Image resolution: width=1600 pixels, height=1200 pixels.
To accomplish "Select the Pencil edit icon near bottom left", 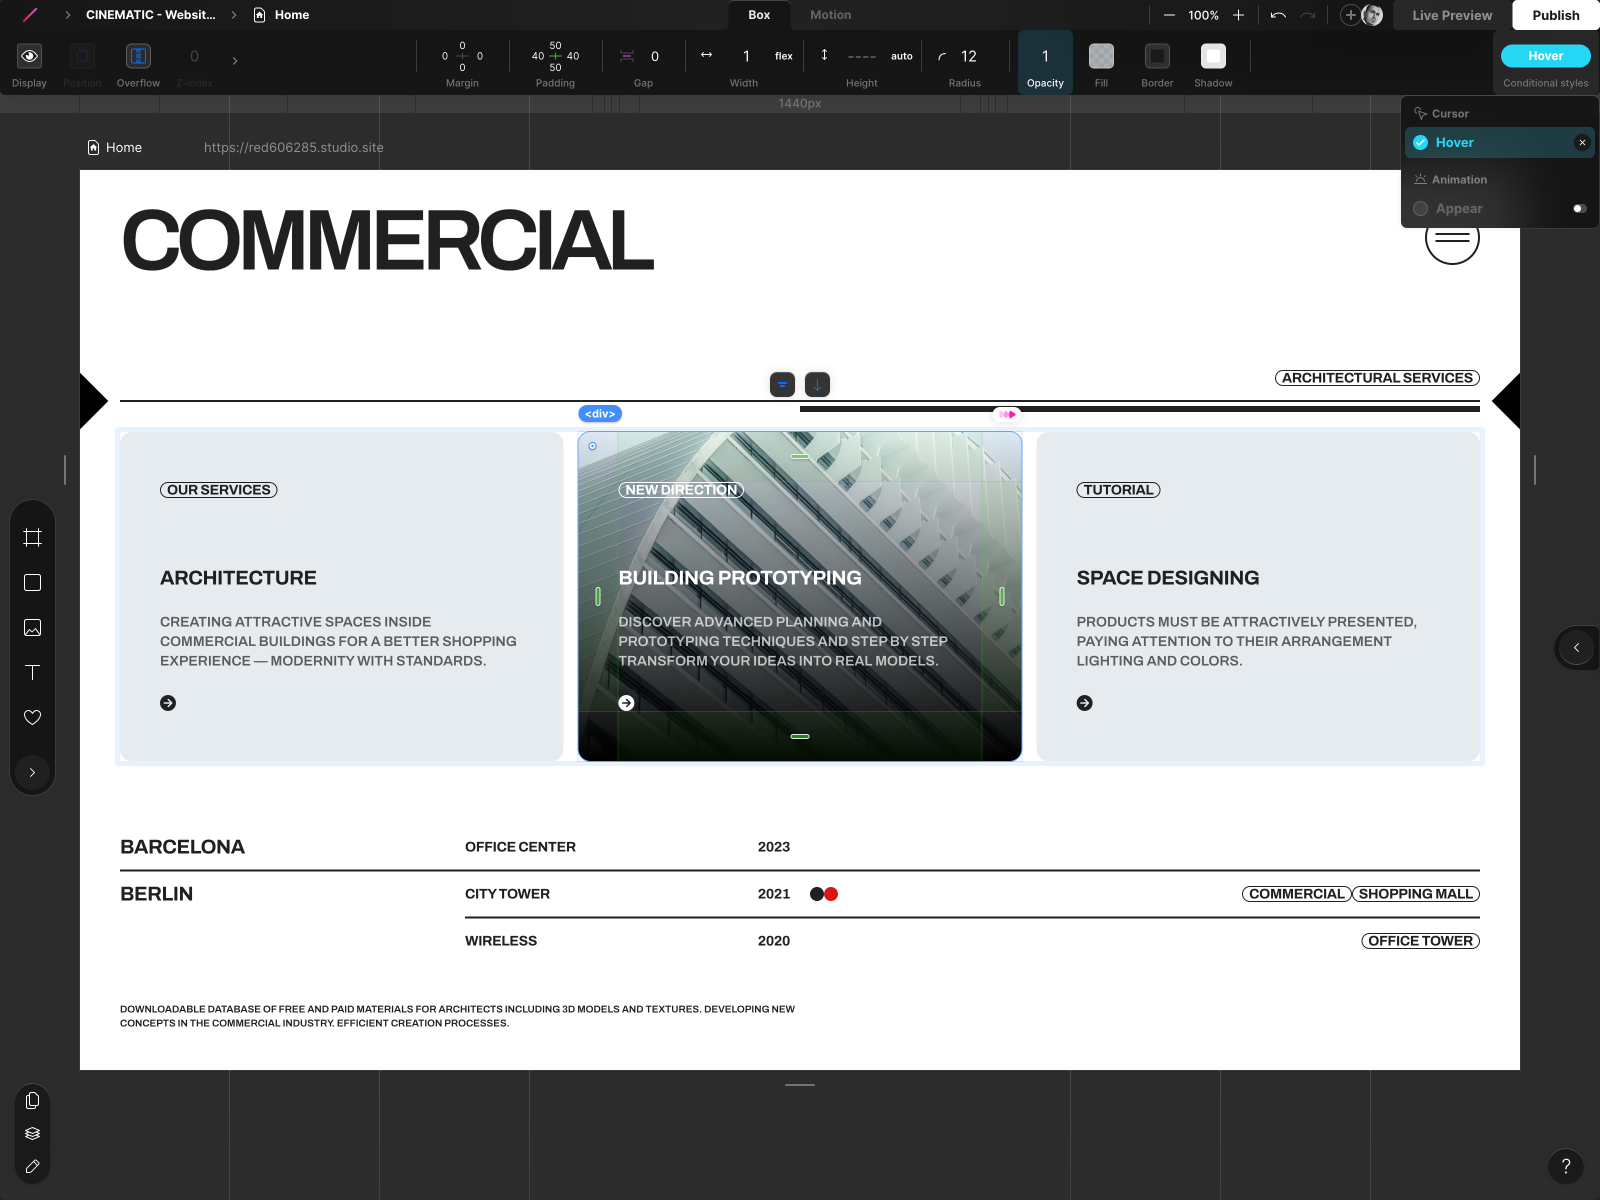I will click(x=32, y=1166).
